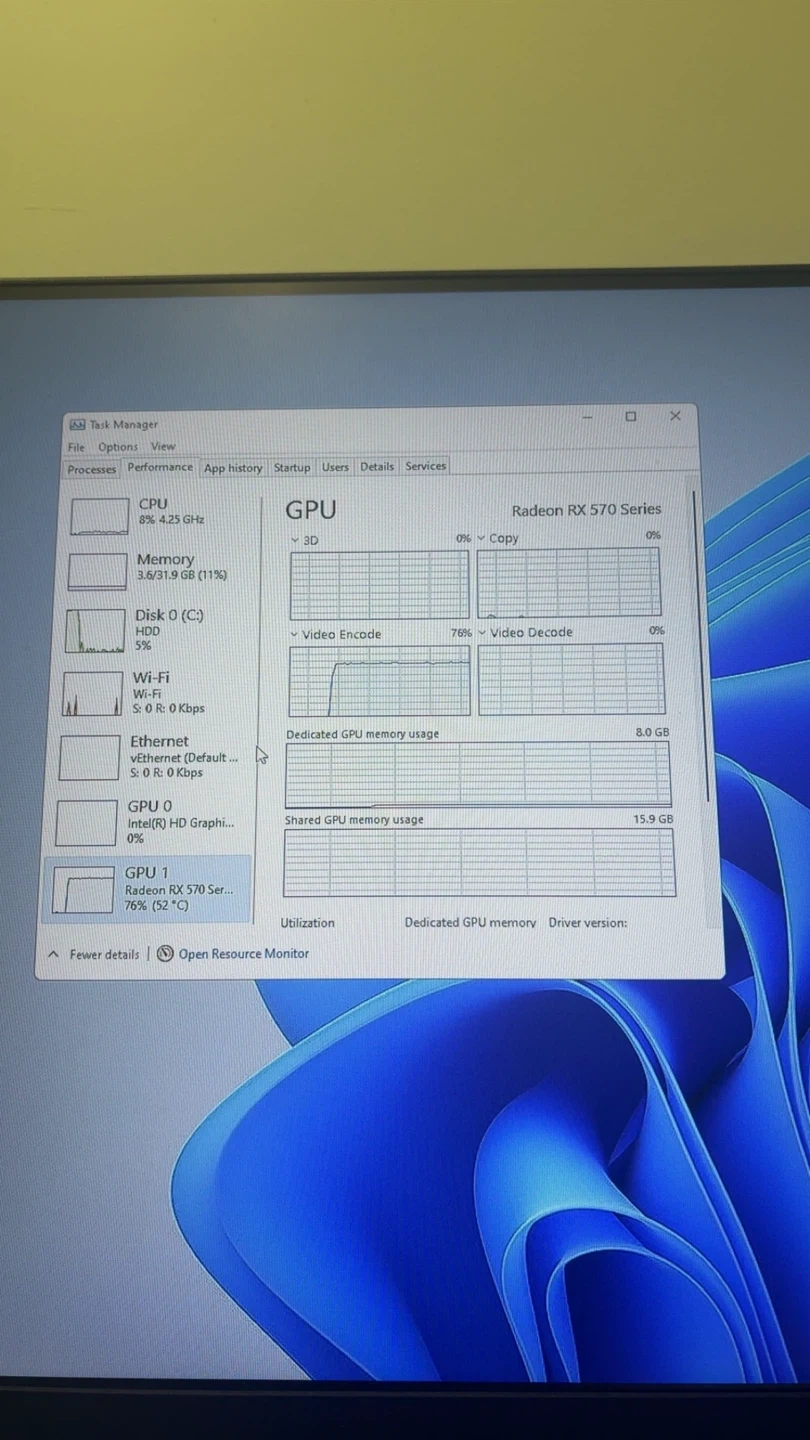Click the Resource Monitor icon
The image size is (810, 1440).
point(165,954)
